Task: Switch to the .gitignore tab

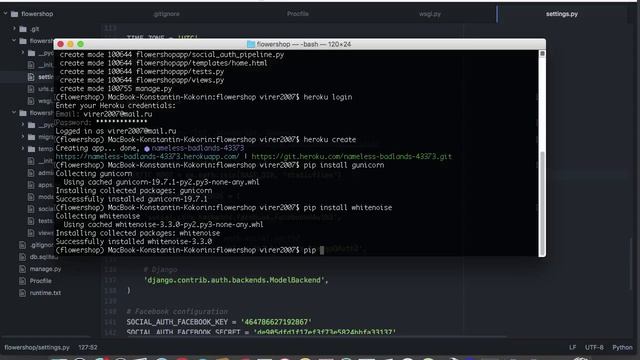Action: 167,14
